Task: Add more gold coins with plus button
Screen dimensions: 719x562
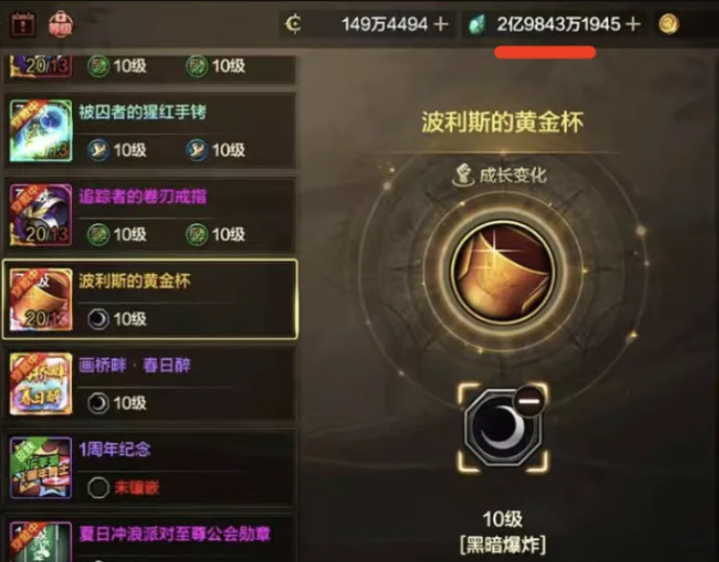Action: 441,24
